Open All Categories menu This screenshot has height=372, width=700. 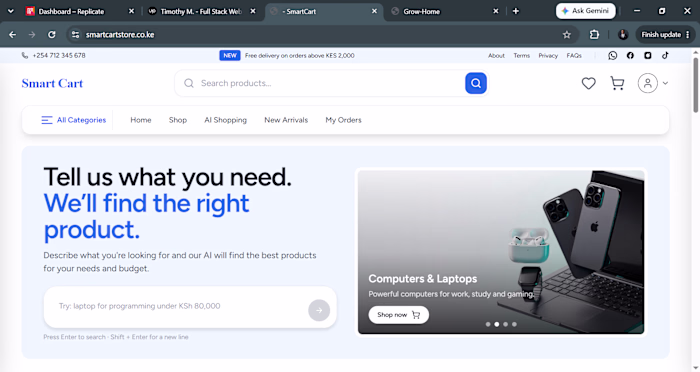pyautogui.click(x=74, y=120)
